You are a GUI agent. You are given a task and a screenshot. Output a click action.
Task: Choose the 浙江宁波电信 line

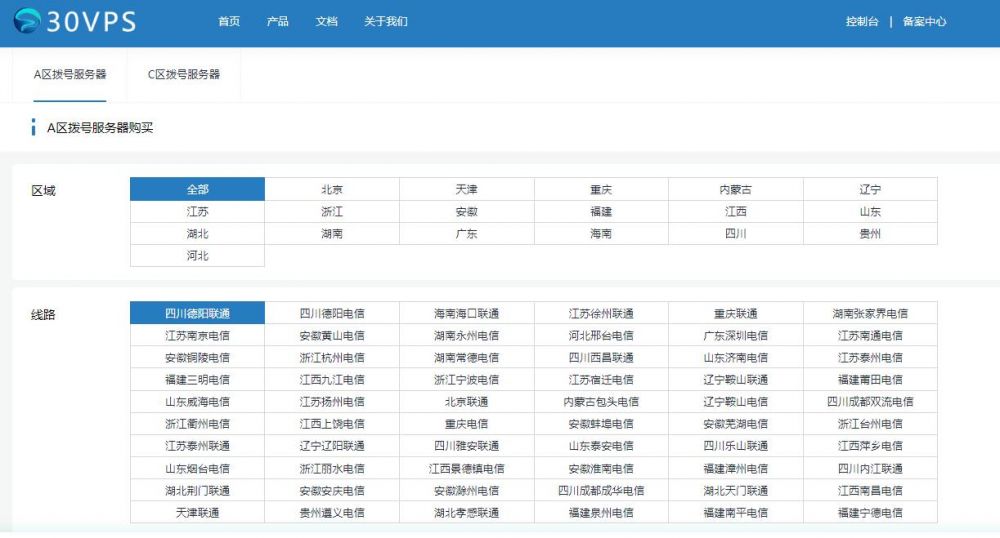tap(466, 380)
